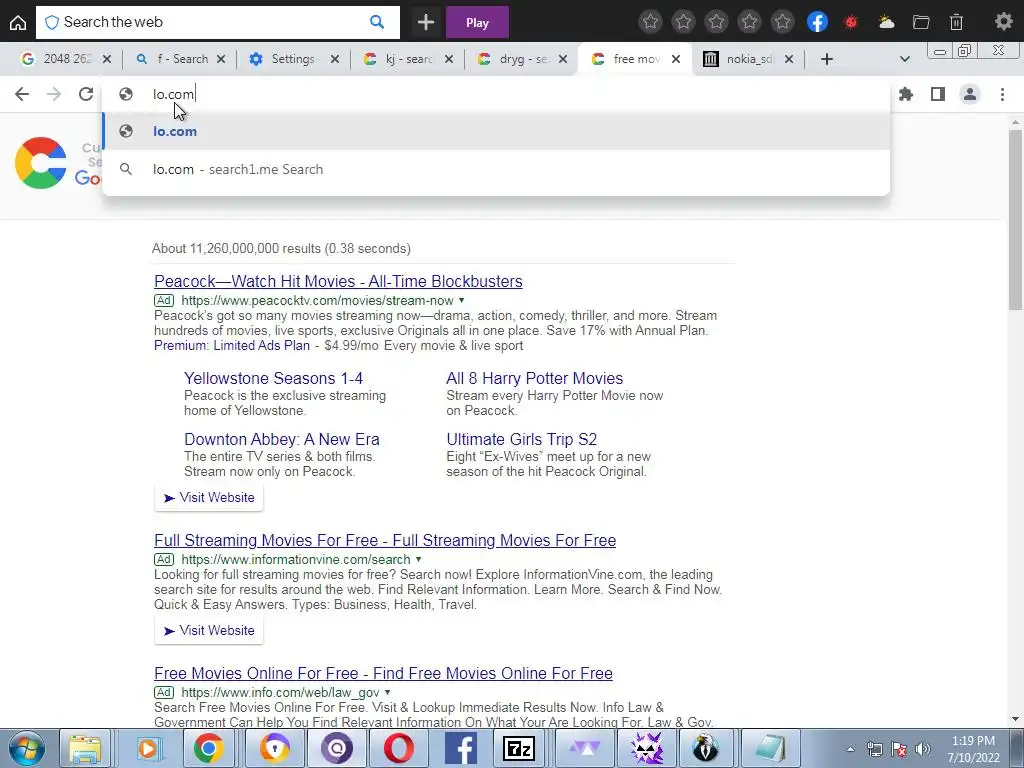Open File Explorer from taskbar
Image resolution: width=1024 pixels, height=768 pixels.
(x=85, y=748)
